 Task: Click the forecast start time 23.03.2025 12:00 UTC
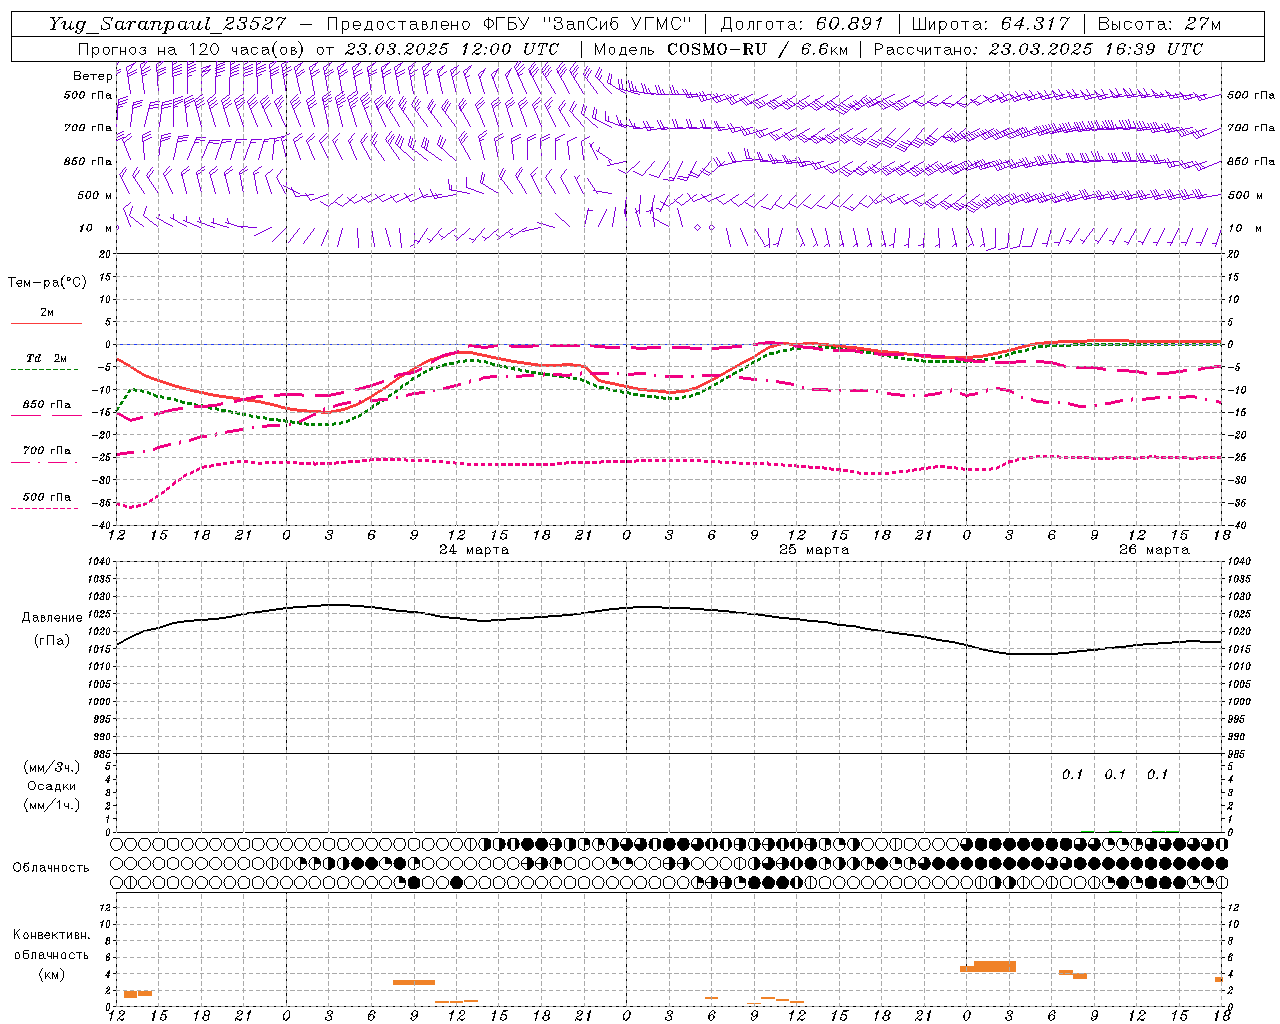pyautogui.click(x=452, y=49)
